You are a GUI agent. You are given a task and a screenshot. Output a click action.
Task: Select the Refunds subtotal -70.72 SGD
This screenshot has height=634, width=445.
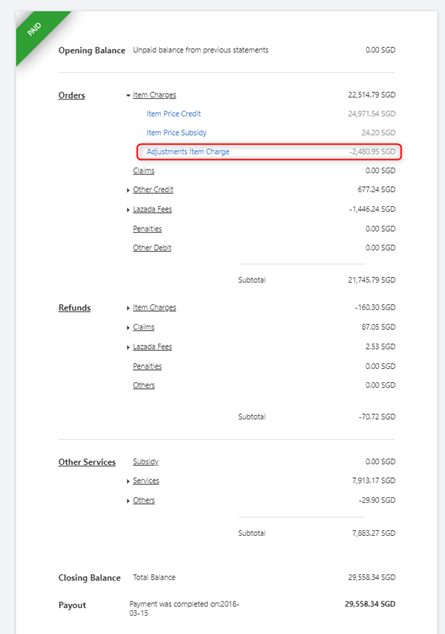coord(378,417)
